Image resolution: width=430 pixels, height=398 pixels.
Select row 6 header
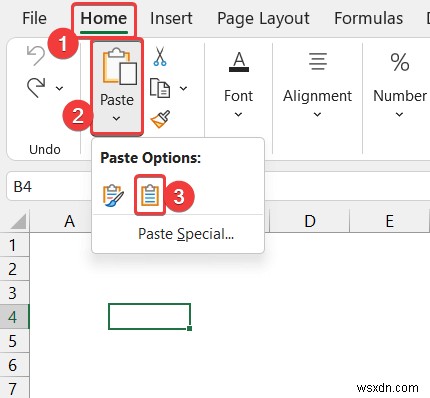(14, 365)
